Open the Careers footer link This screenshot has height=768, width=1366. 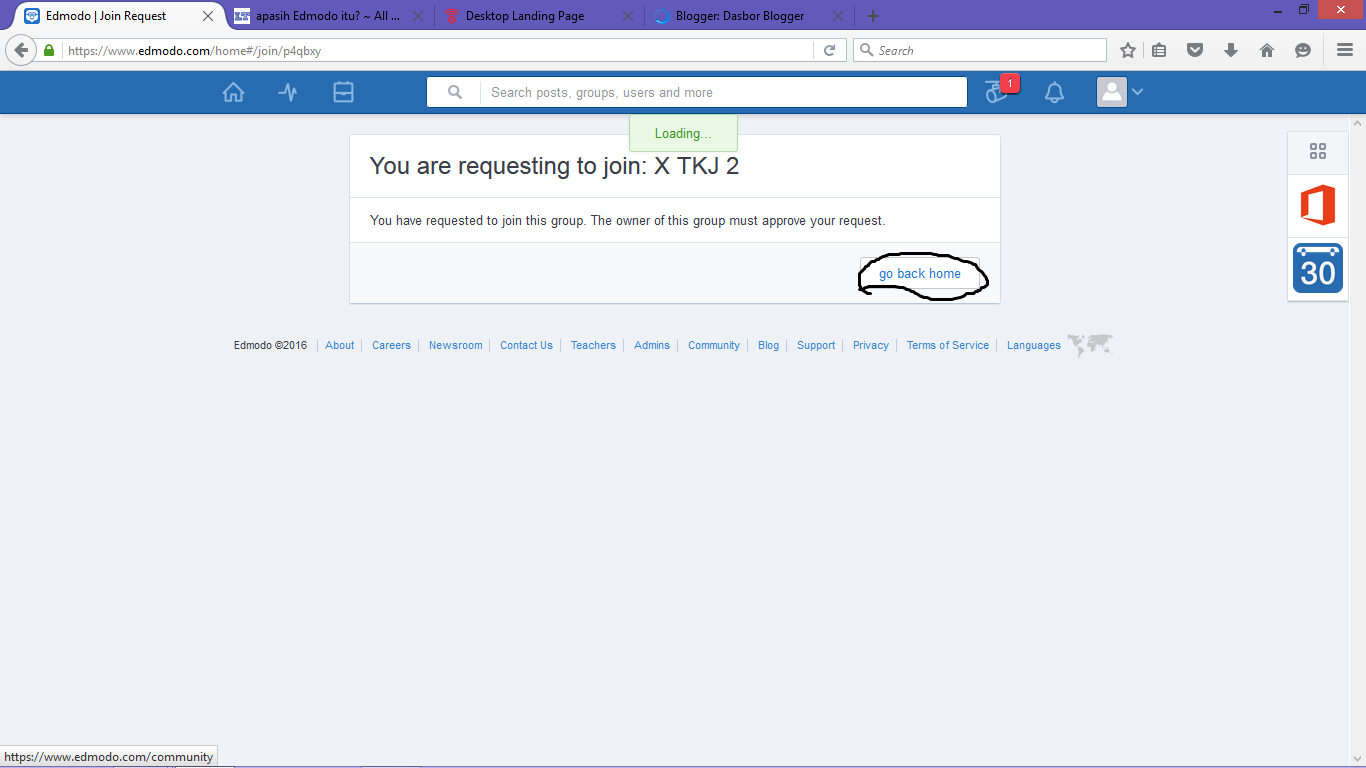(391, 345)
